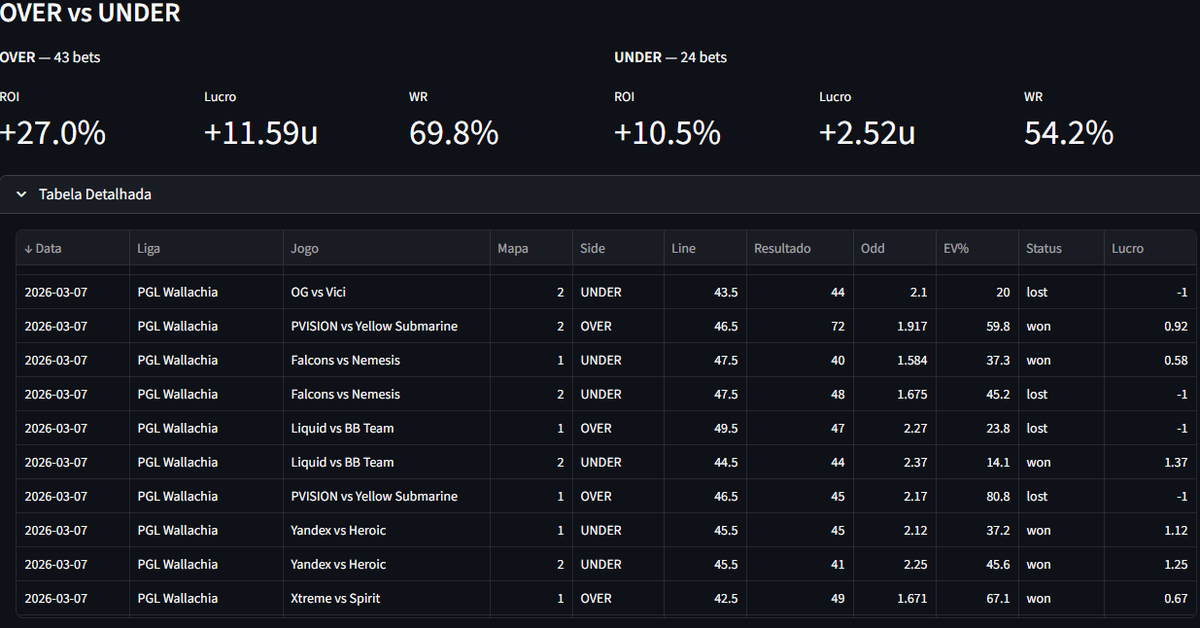Click the win rate value 69.8%

[x=454, y=133]
